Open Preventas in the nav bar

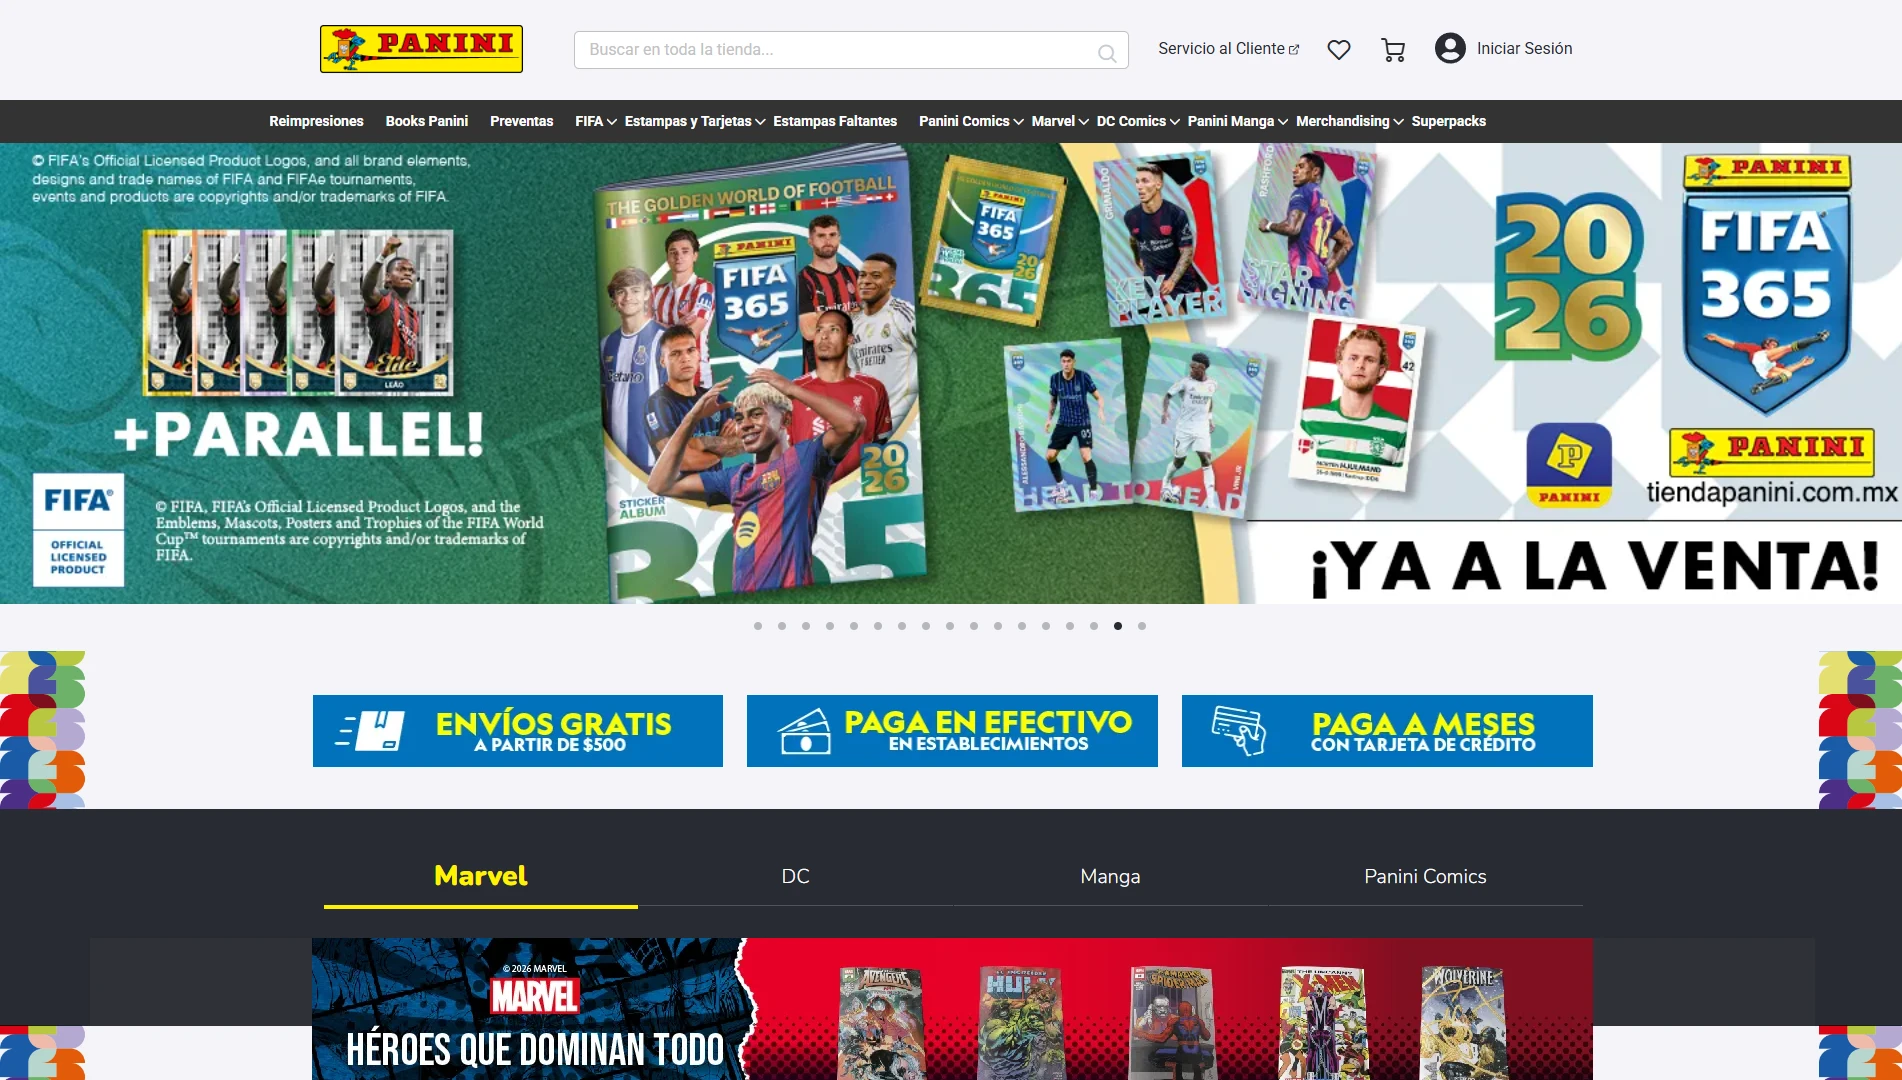click(521, 121)
